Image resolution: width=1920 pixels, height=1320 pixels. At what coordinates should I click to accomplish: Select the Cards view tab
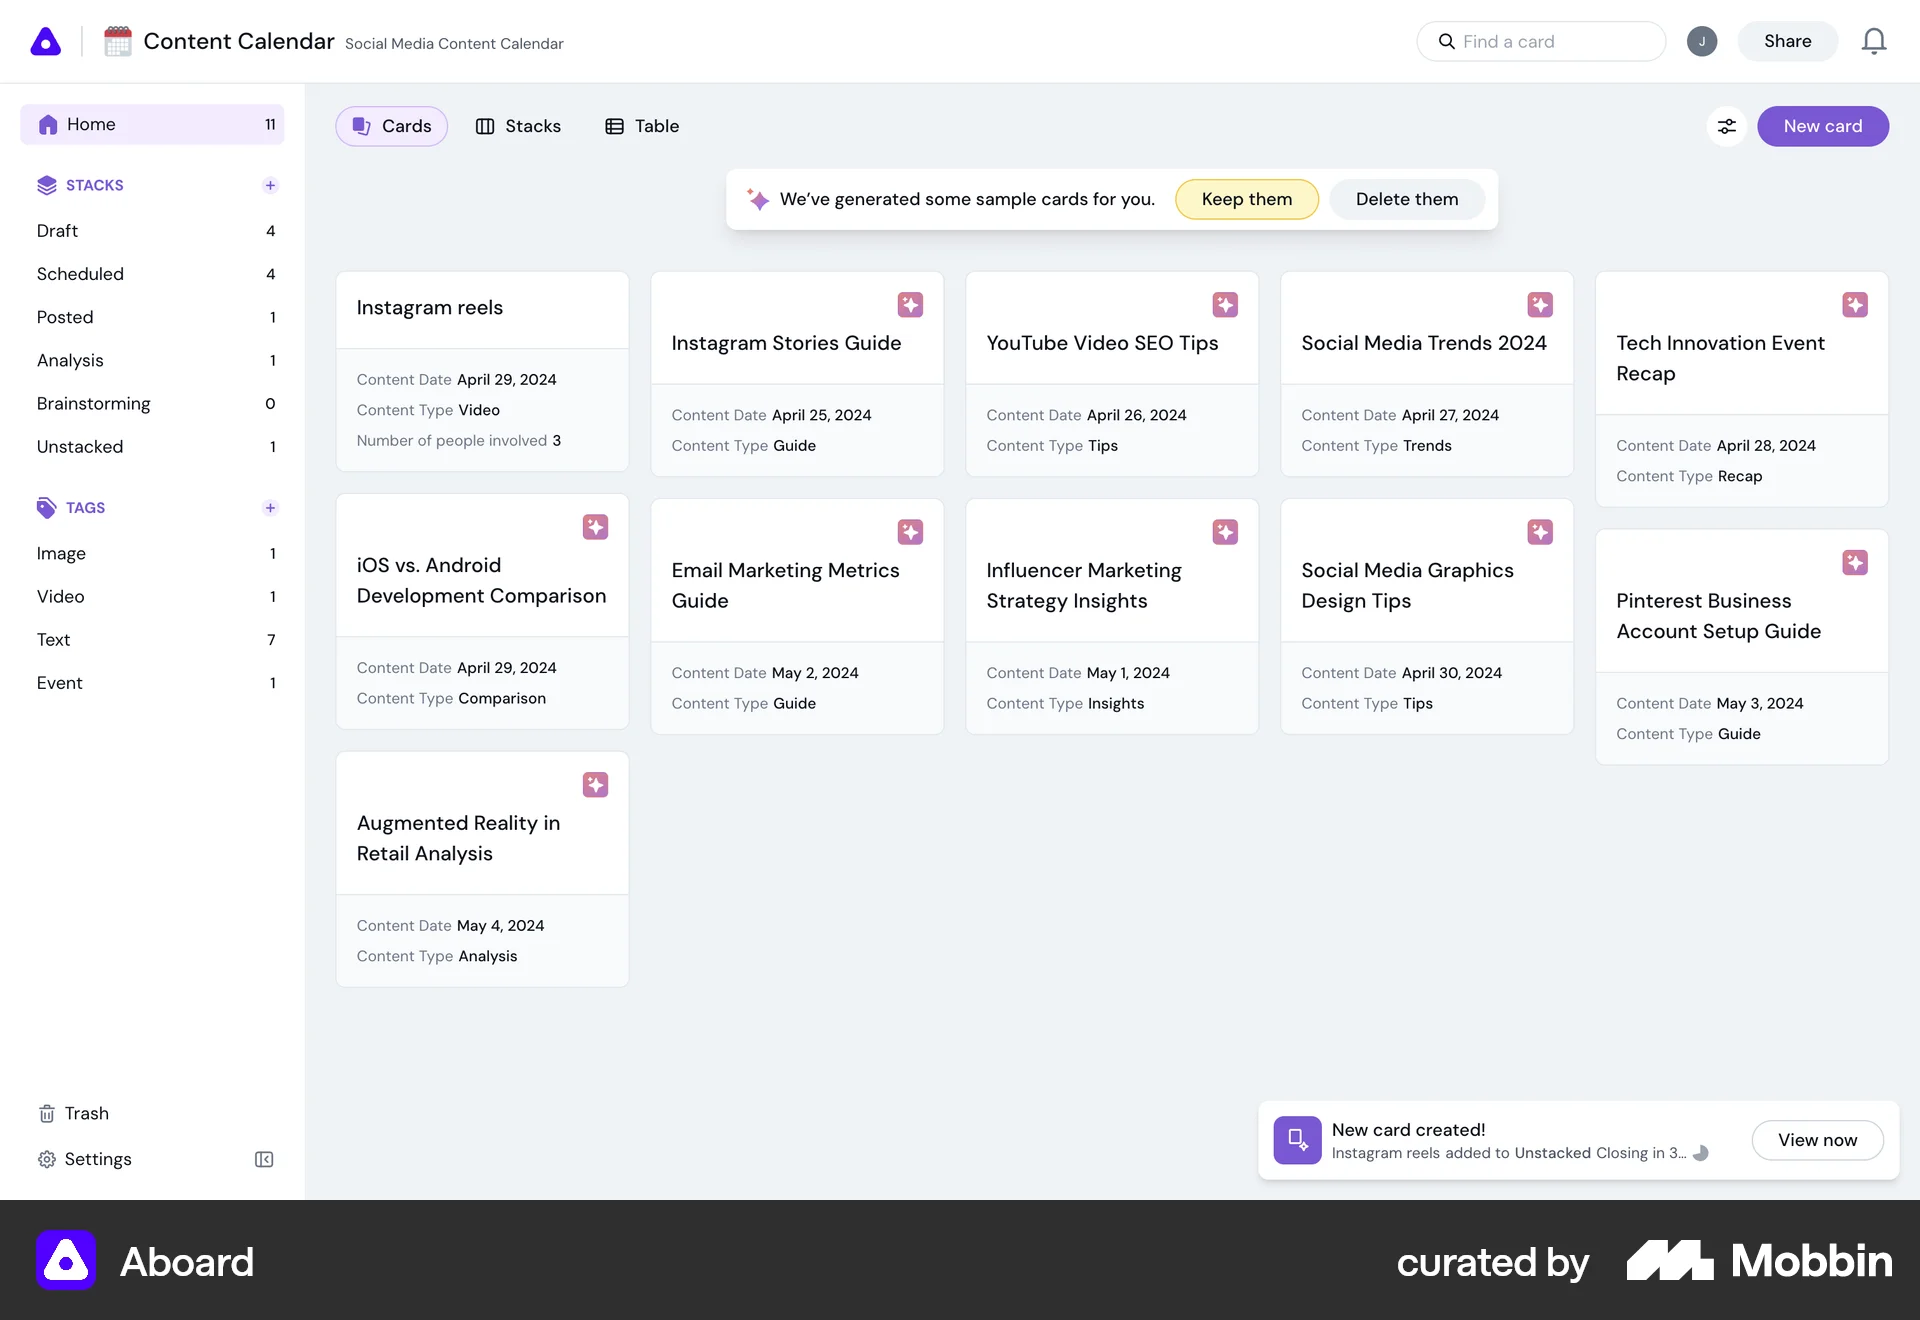[x=392, y=126]
